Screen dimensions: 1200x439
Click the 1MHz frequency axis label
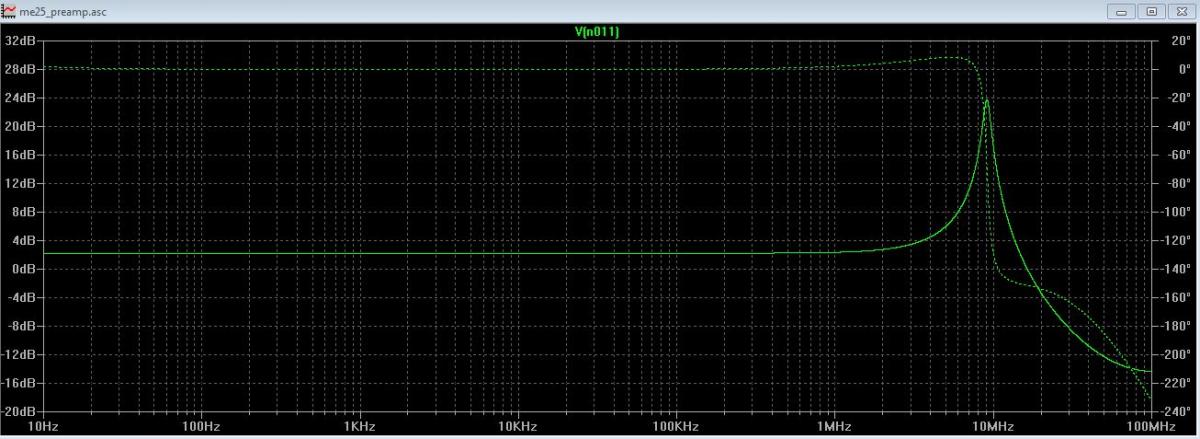pyautogui.click(x=833, y=427)
